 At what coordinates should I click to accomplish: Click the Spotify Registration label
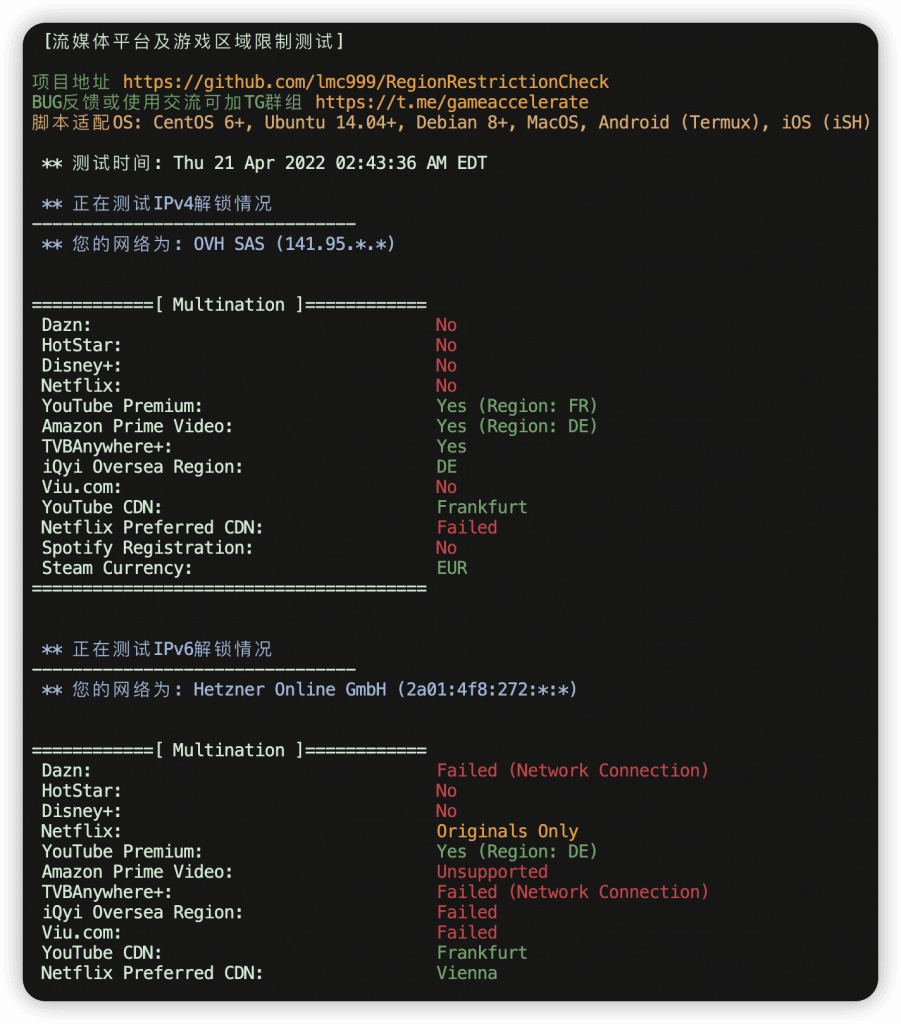point(147,548)
